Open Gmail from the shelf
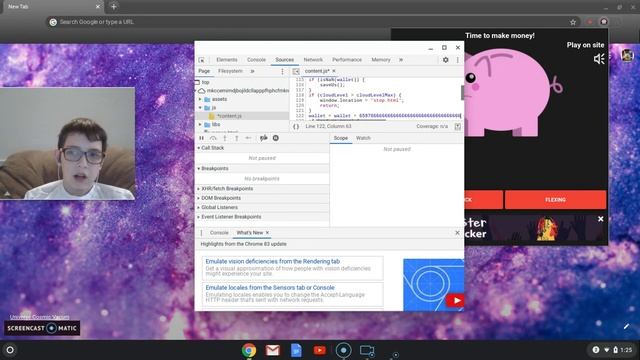Viewport: 640px width, 360px height. coord(273,350)
